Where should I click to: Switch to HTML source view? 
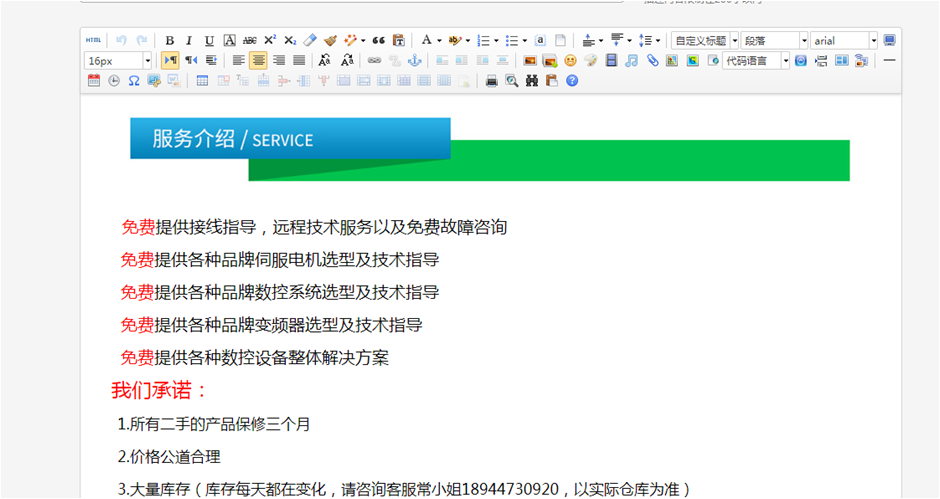pyautogui.click(x=93, y=40)
